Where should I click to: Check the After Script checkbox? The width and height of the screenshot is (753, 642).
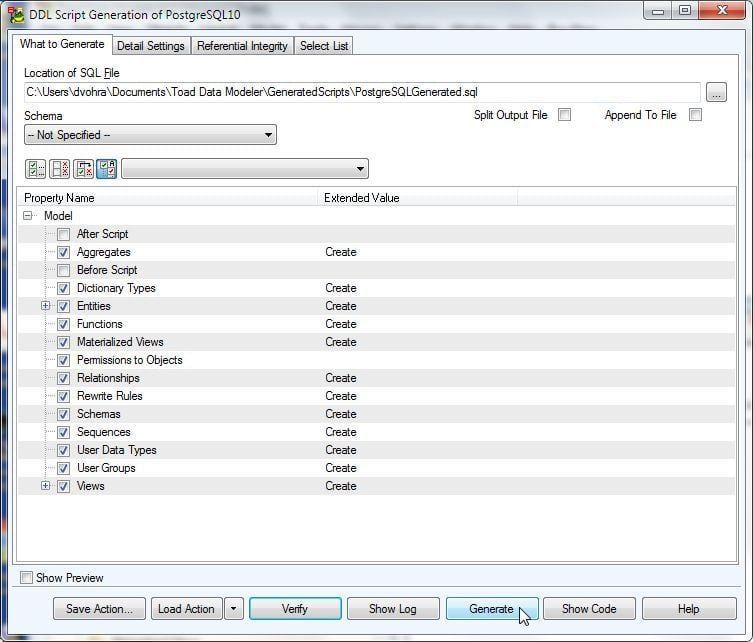coord(63,234)
